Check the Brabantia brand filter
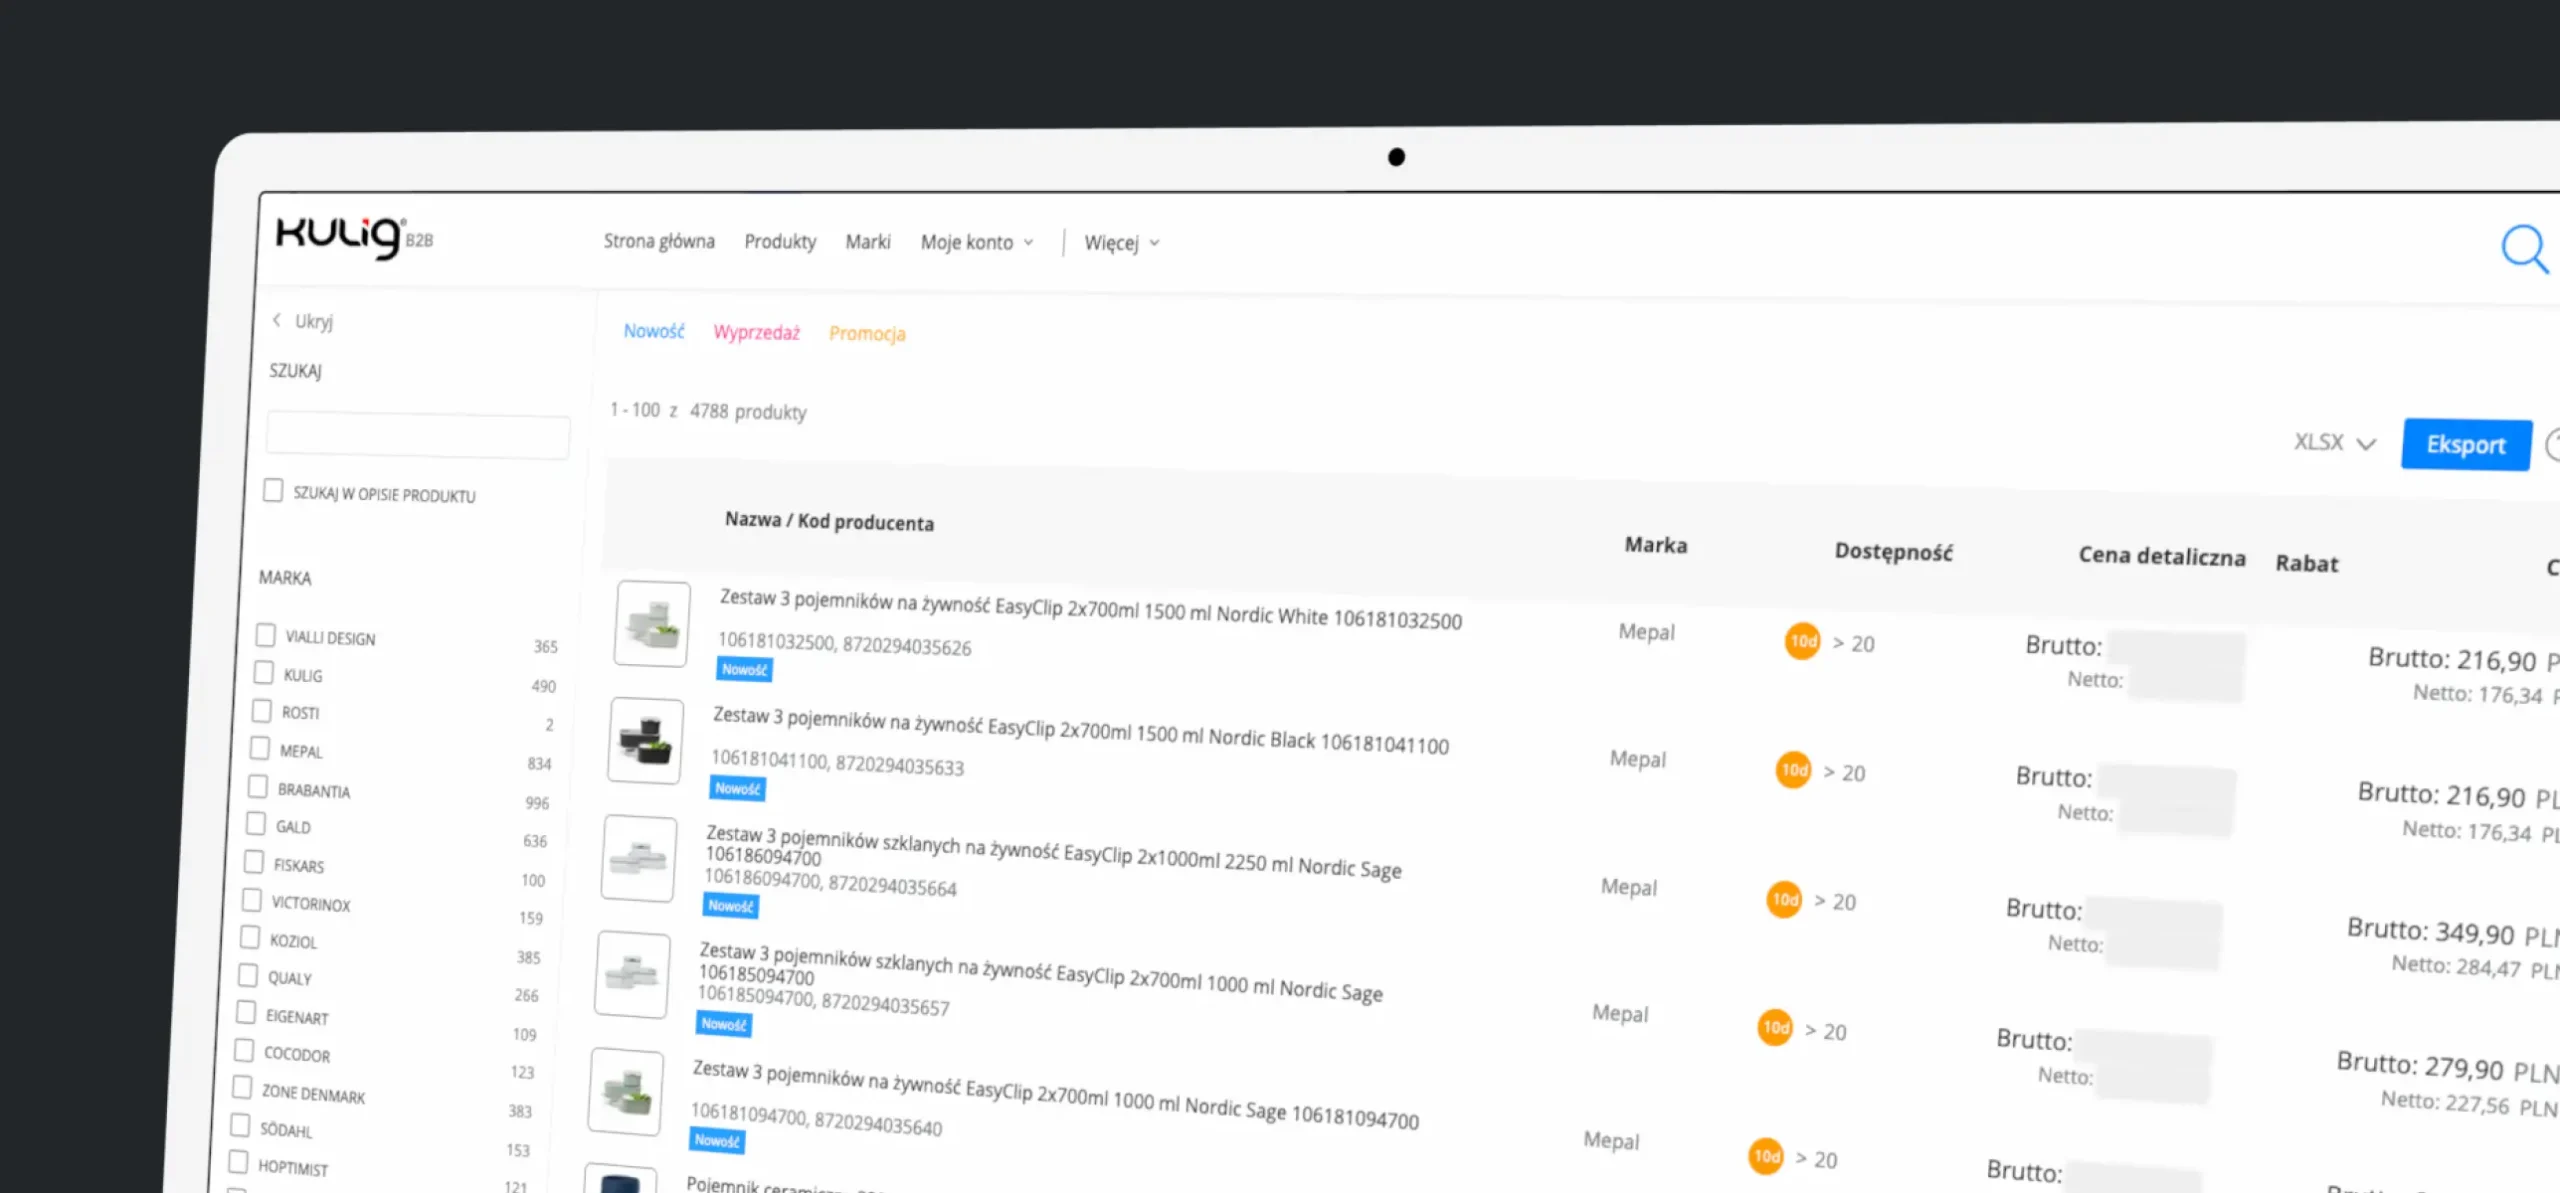This screenshot has width=2560, height=1193. tap(257, 786)
